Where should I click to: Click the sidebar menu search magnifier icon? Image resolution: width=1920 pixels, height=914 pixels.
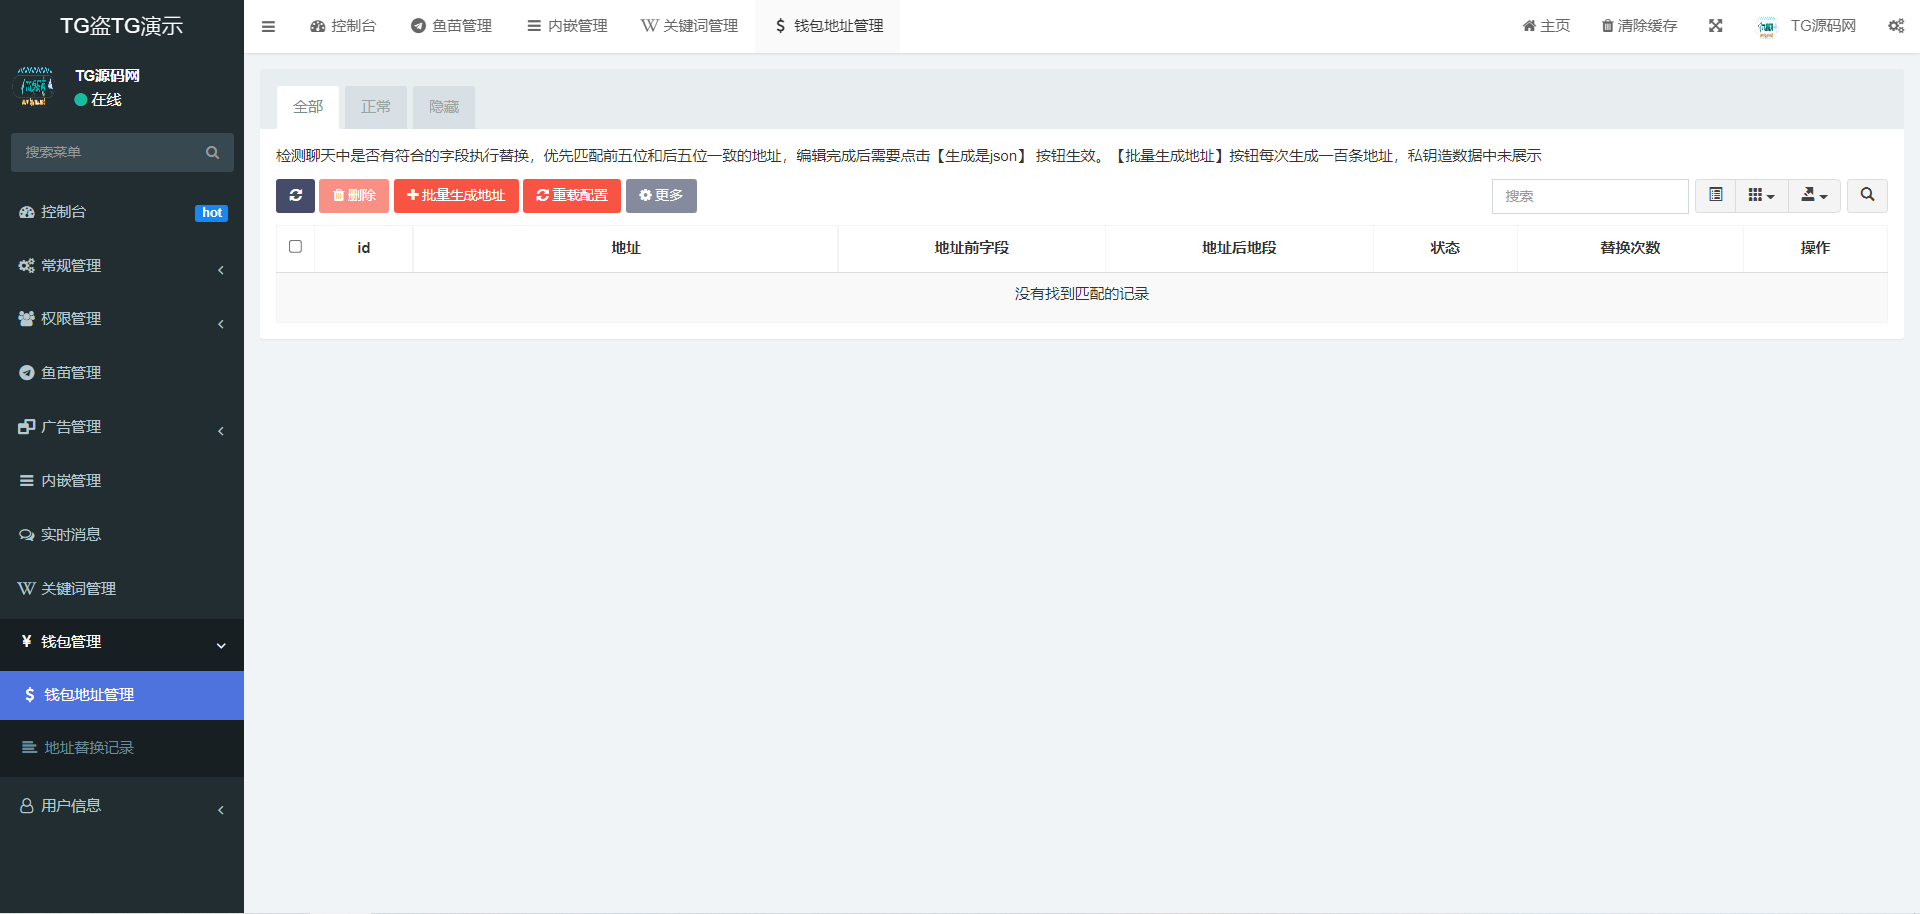[x=212, y=153]
